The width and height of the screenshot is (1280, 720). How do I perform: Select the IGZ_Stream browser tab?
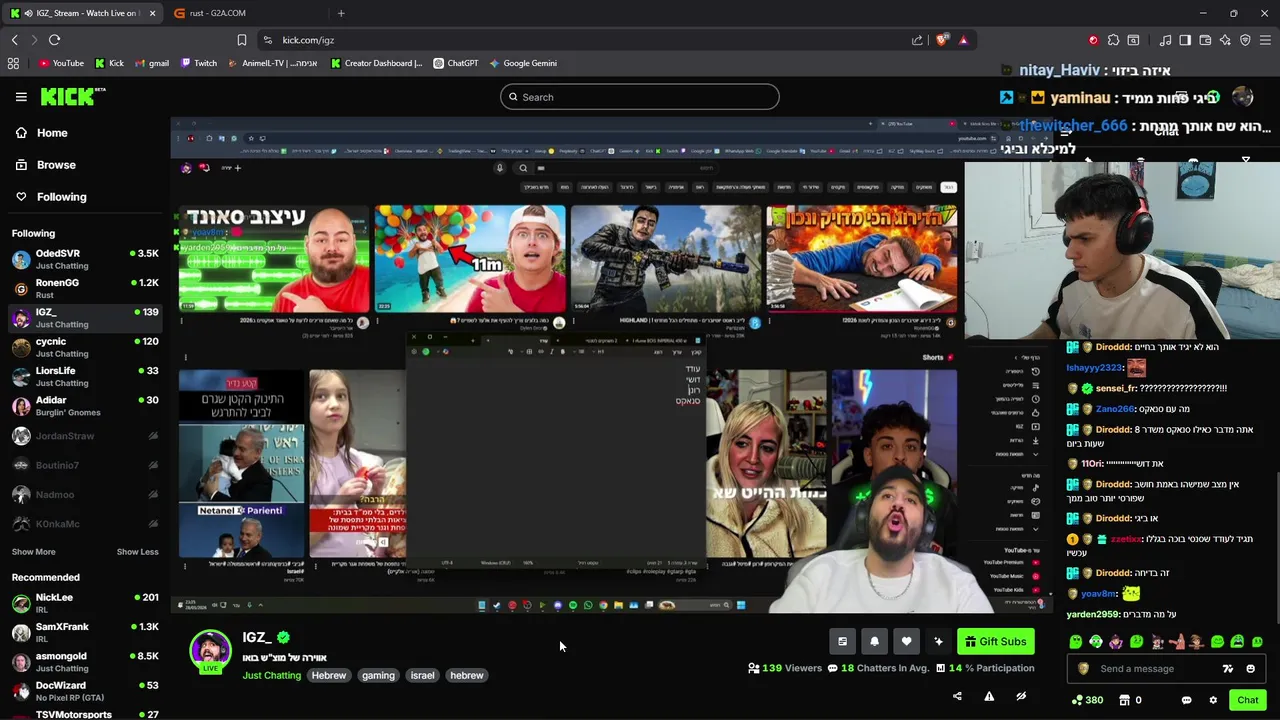point(84,13)
